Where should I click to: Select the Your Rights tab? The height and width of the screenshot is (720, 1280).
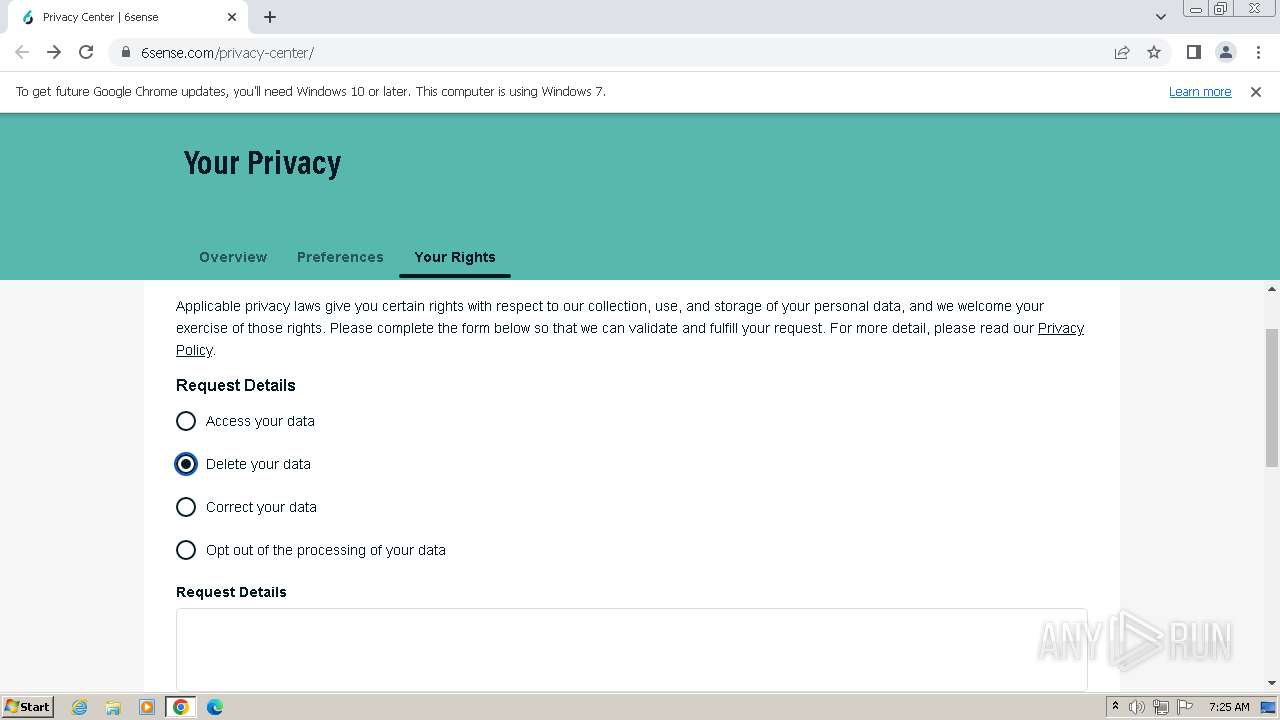(x=455, y=257)
